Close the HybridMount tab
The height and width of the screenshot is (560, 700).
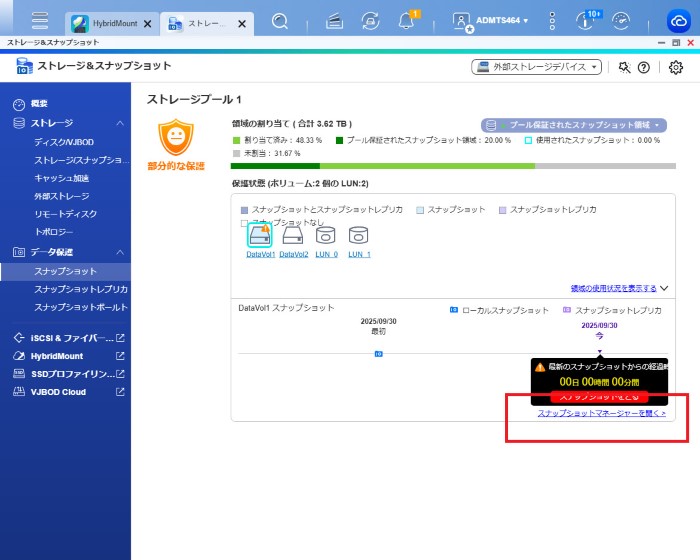coord(148,21)
